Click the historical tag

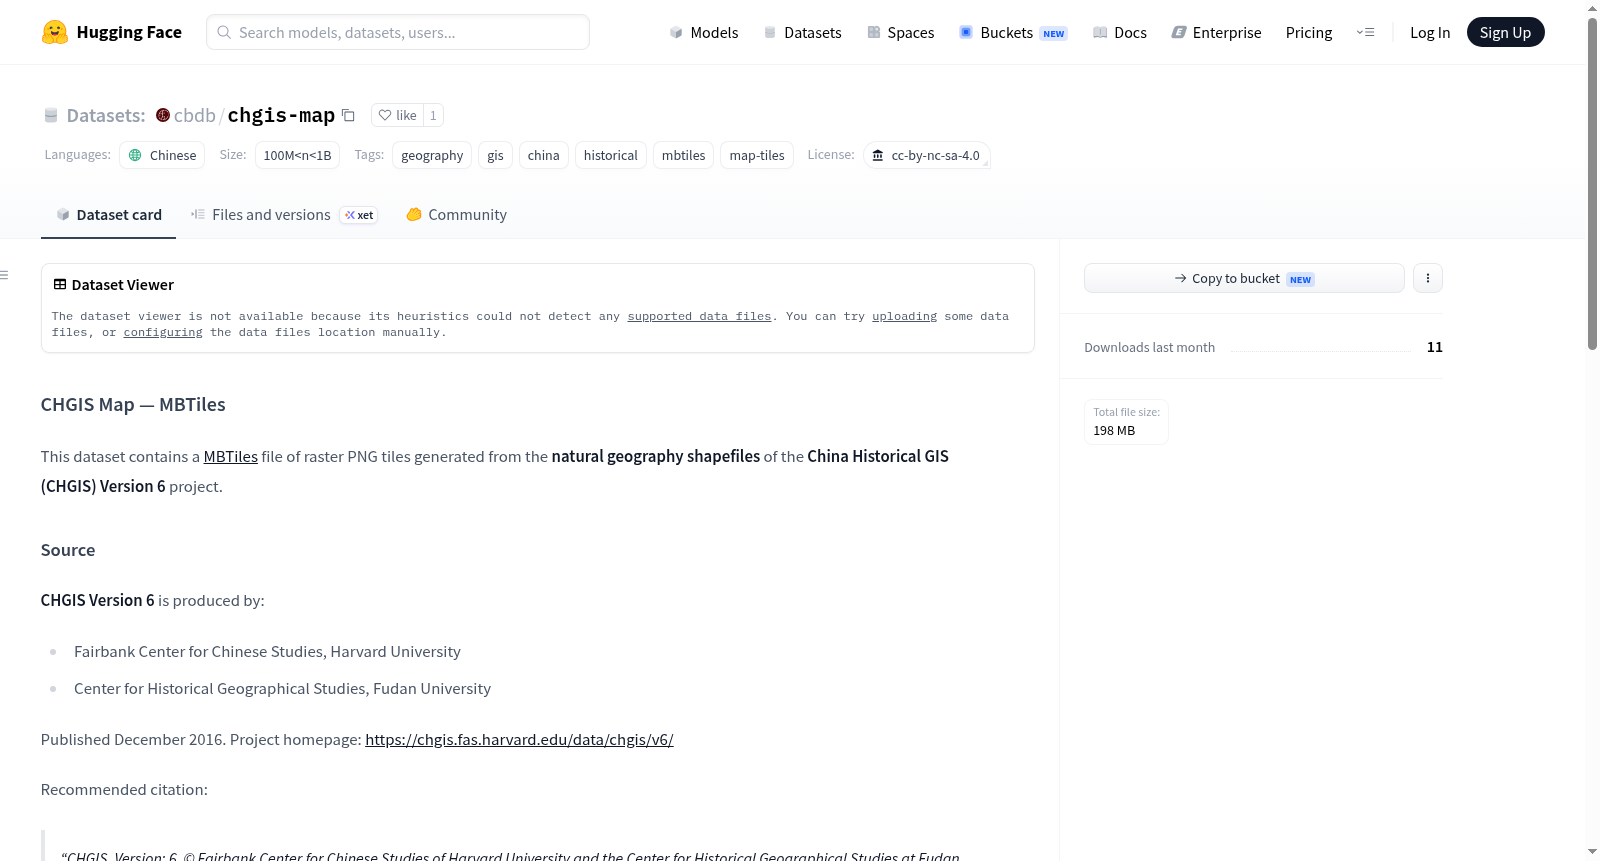[x=611, y=155]
